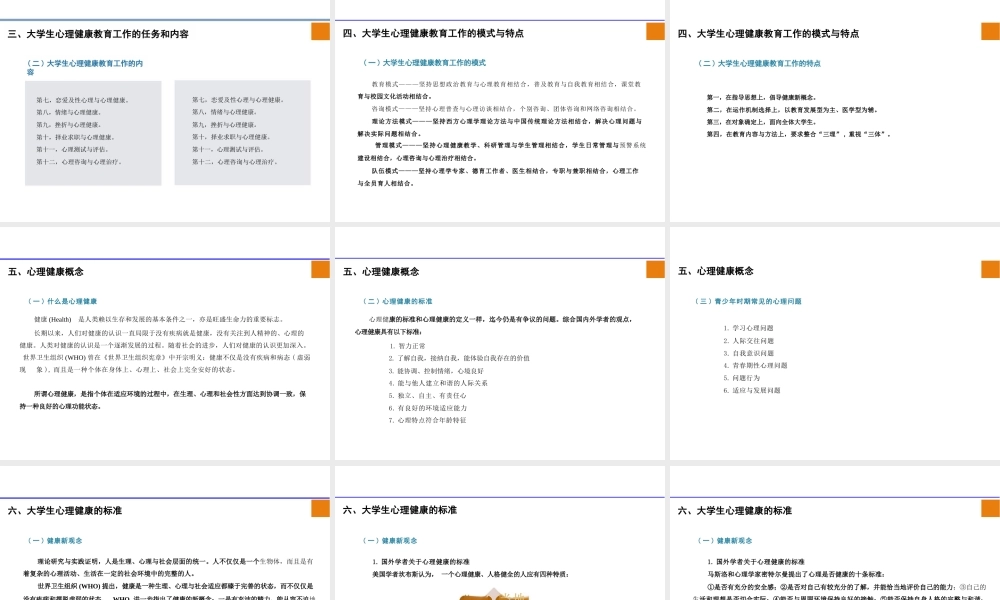Click 第十、择业求职与心理健康 in the left gray box
This screenshot has height=600, width=1000.
[x=75, y=137]
